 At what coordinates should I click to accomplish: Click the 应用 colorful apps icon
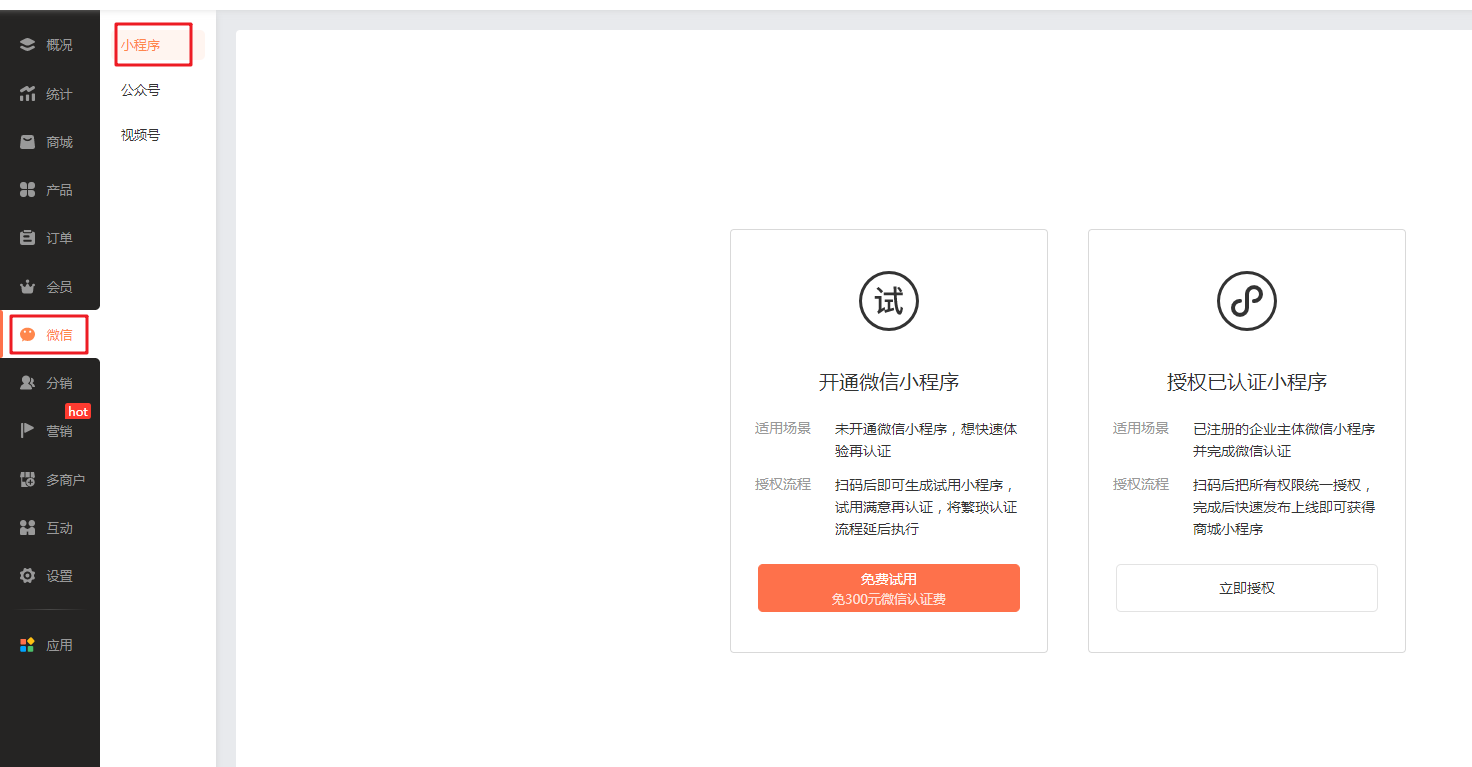pos(27,645)
